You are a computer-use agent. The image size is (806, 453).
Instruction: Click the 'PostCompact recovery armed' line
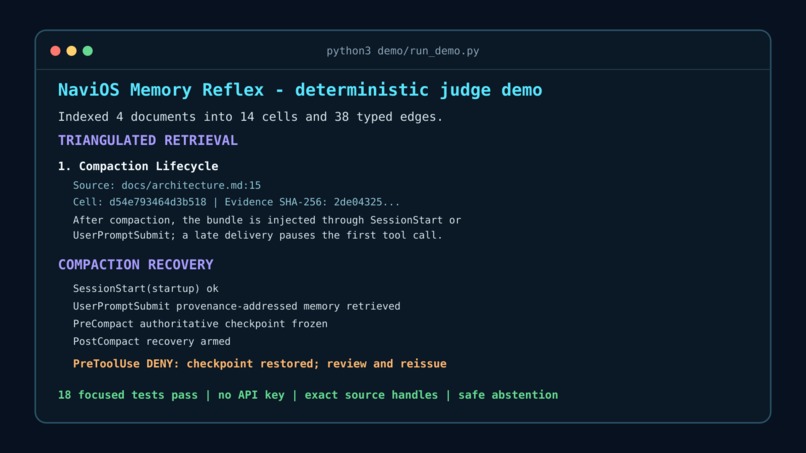pos(152,341)
